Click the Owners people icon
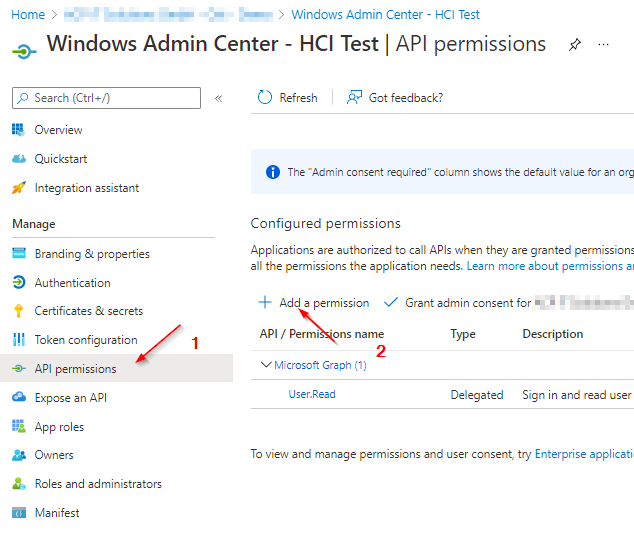 tap(19, 455)
